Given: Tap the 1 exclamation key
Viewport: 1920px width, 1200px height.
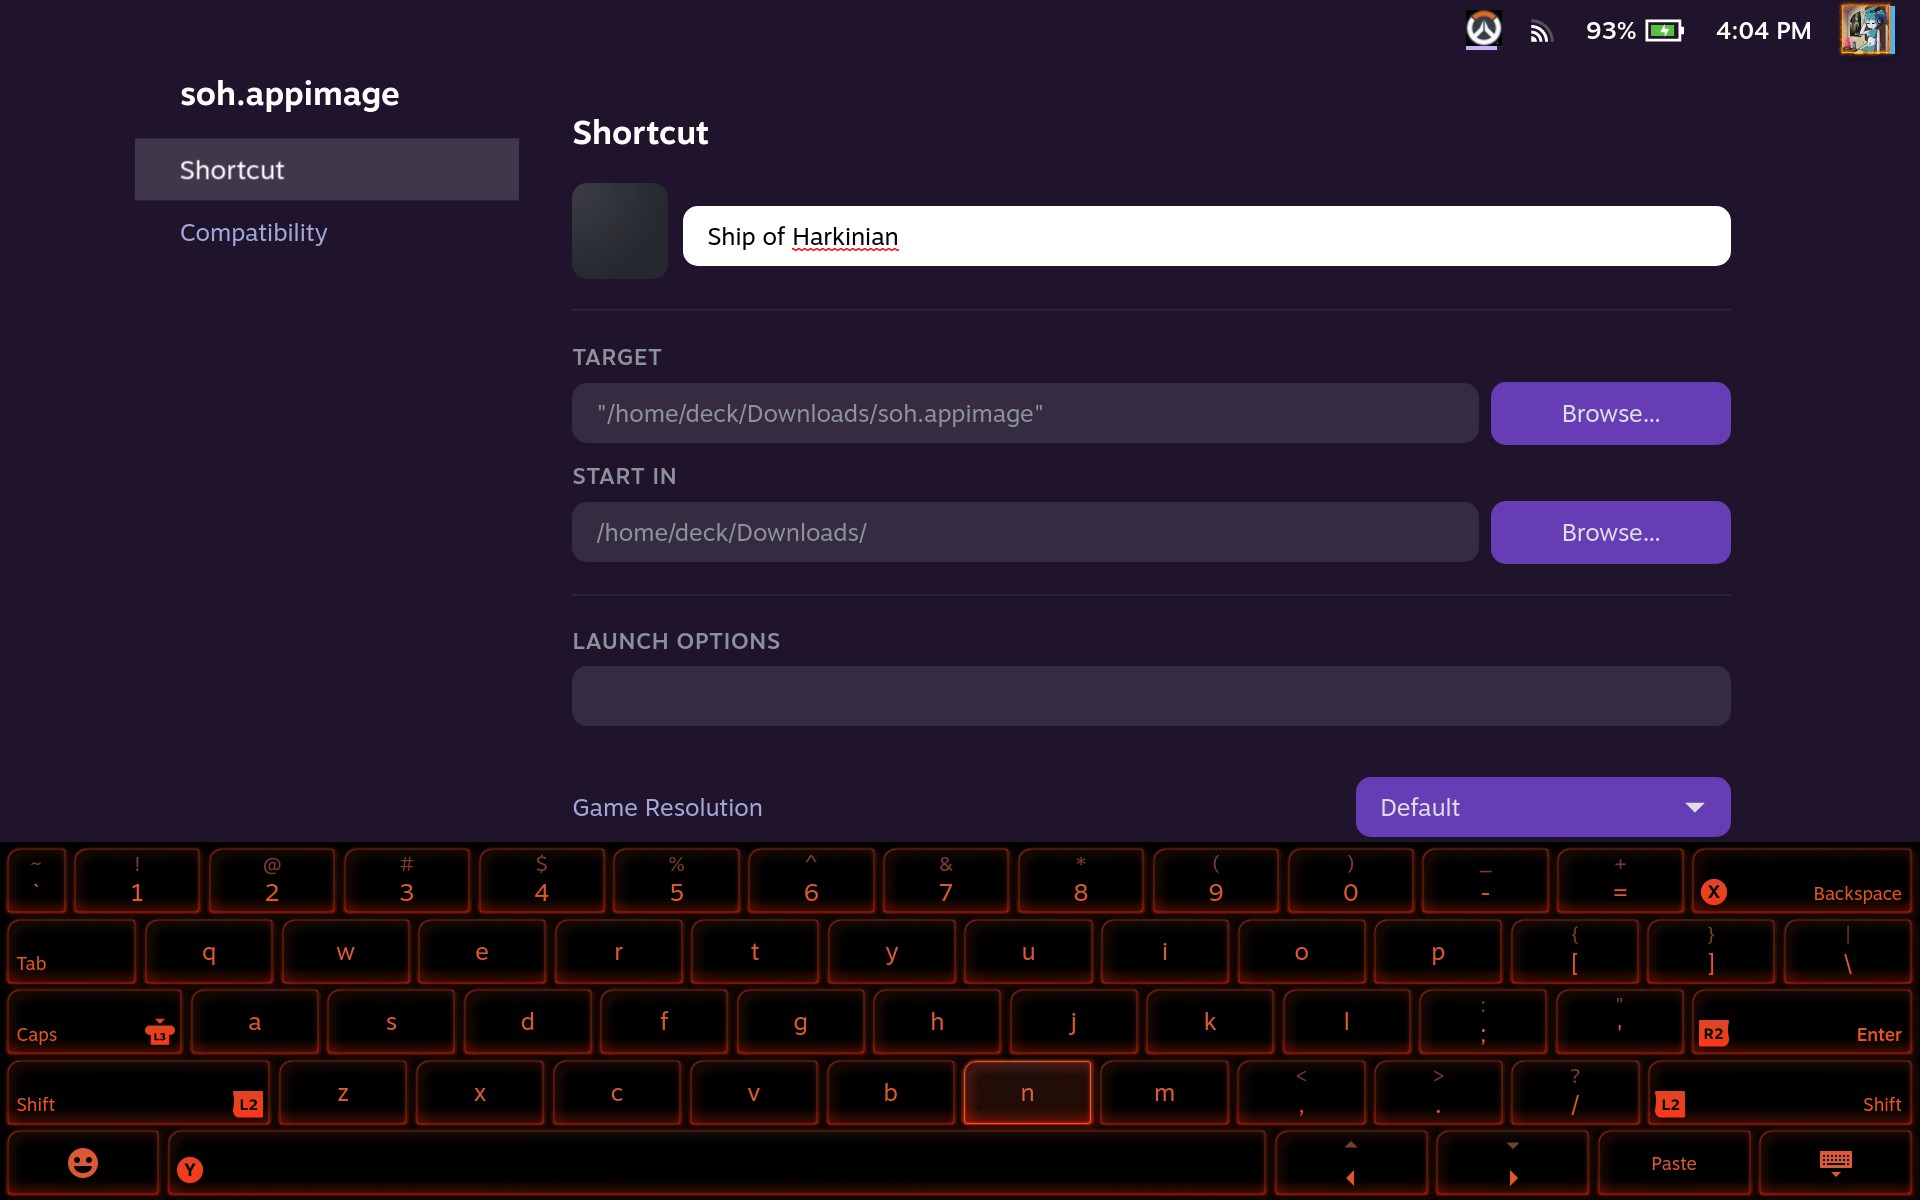Looking at the screenshot, I should click(137, 881).
